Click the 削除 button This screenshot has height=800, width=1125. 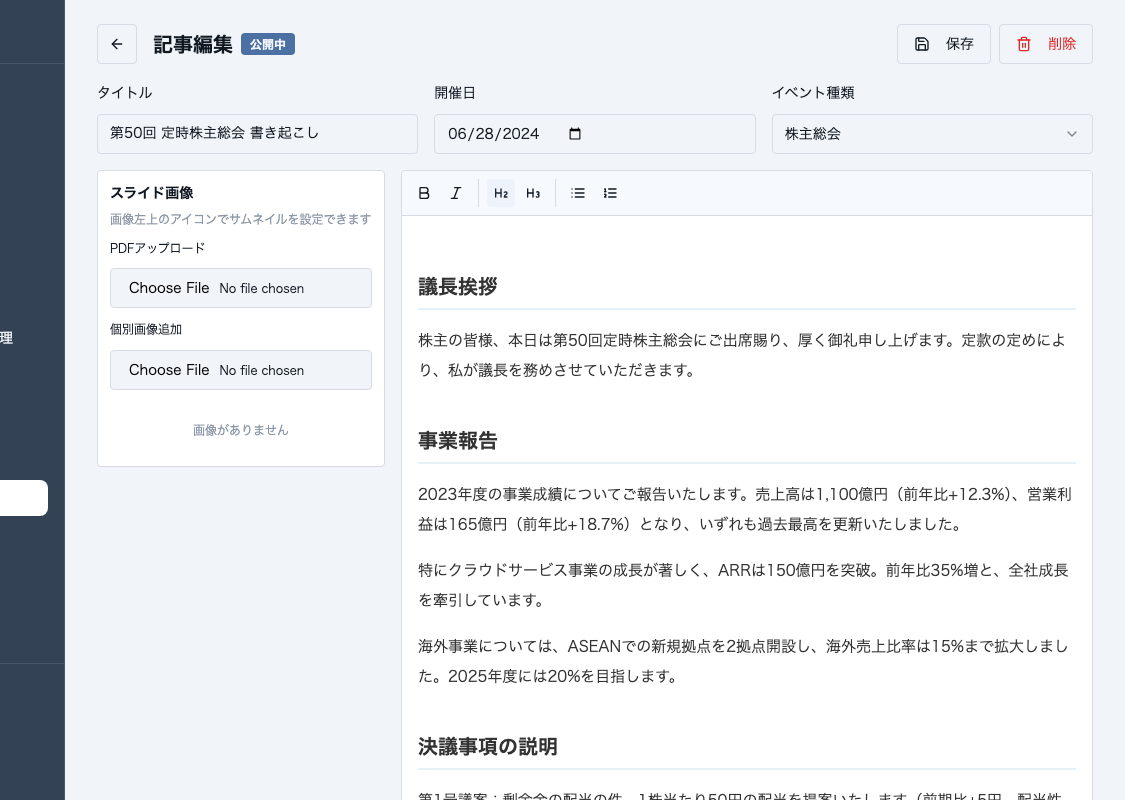[x=1045, y=43]
